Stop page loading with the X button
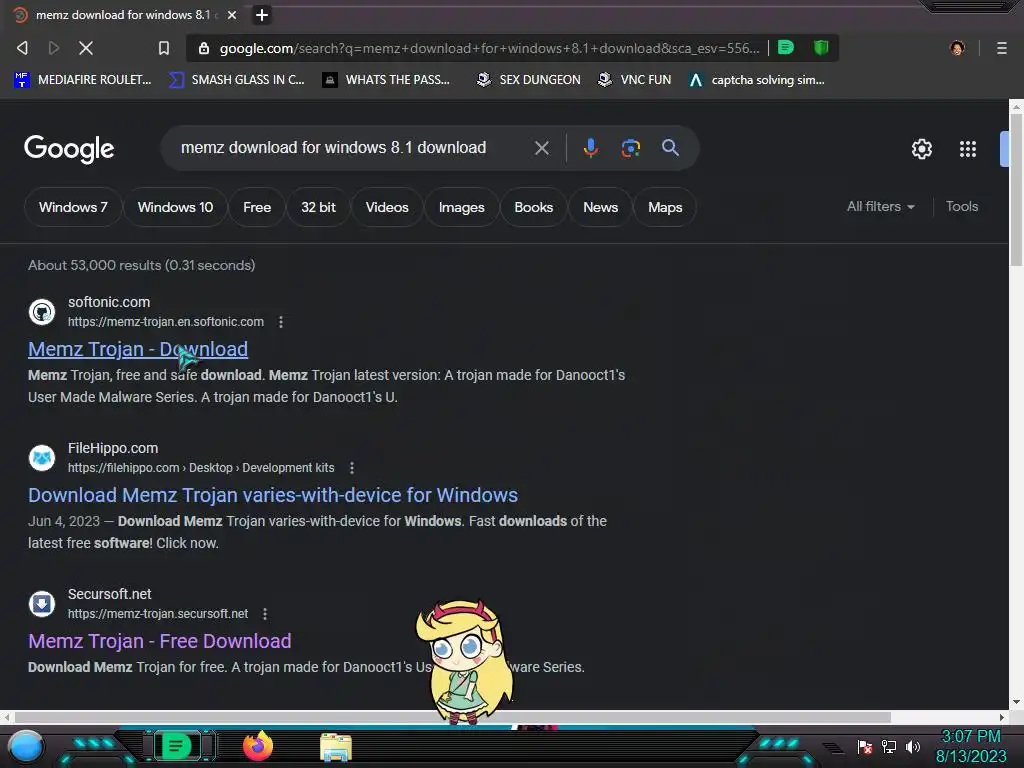Viewport: 1024px width, 768px height. 86,48
